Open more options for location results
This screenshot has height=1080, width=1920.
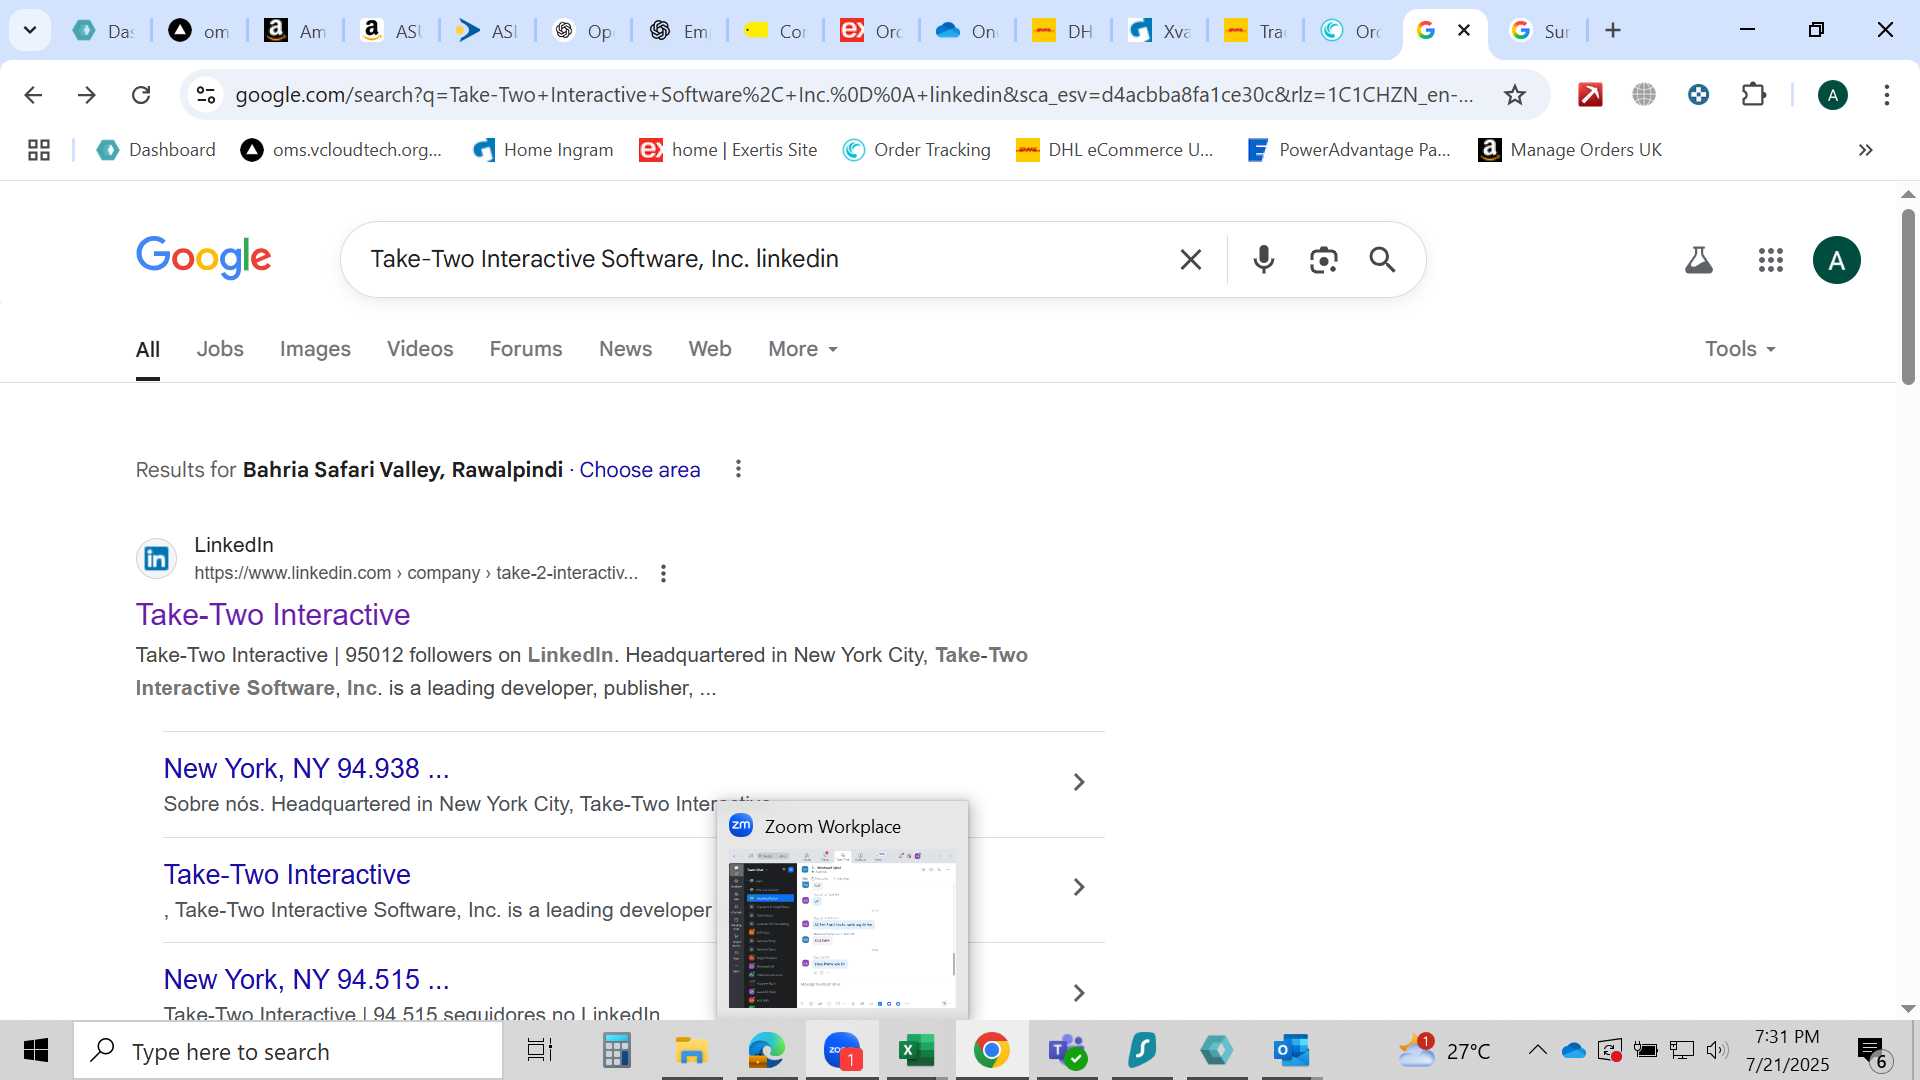[x=738, y=469]
